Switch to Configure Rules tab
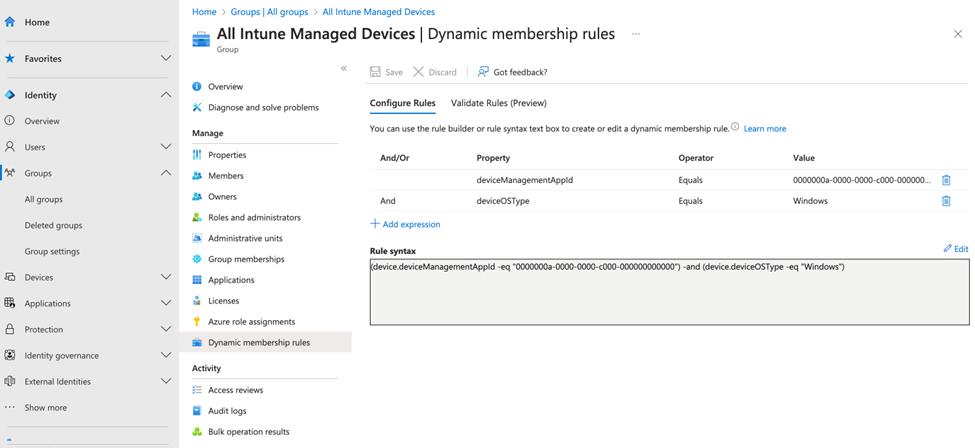 pos(402,103)
